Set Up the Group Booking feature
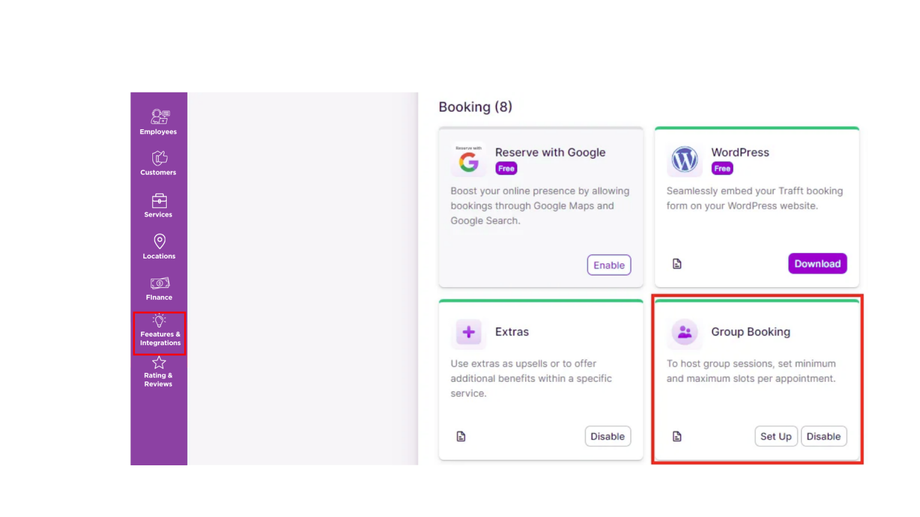This screenshot has height=517, width=920. (x=775, y=436)
